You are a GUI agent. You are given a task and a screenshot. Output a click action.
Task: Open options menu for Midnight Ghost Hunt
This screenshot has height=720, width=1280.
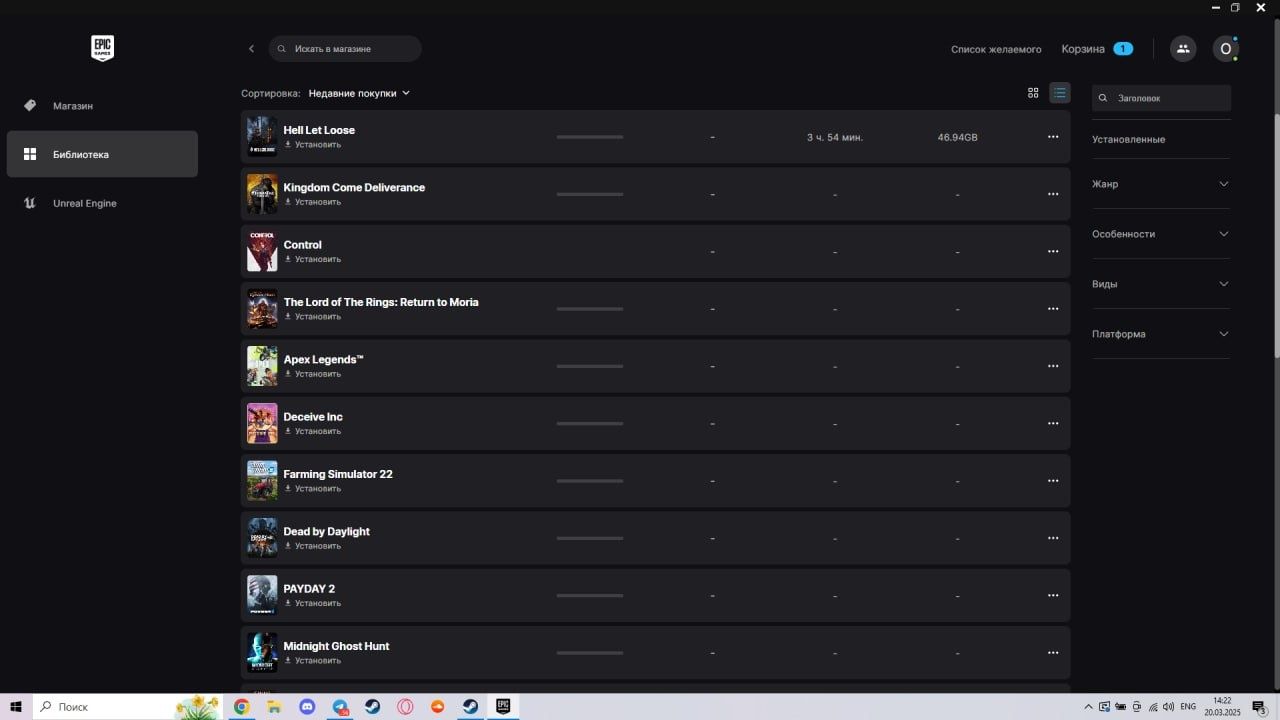tap(1053, 653)
